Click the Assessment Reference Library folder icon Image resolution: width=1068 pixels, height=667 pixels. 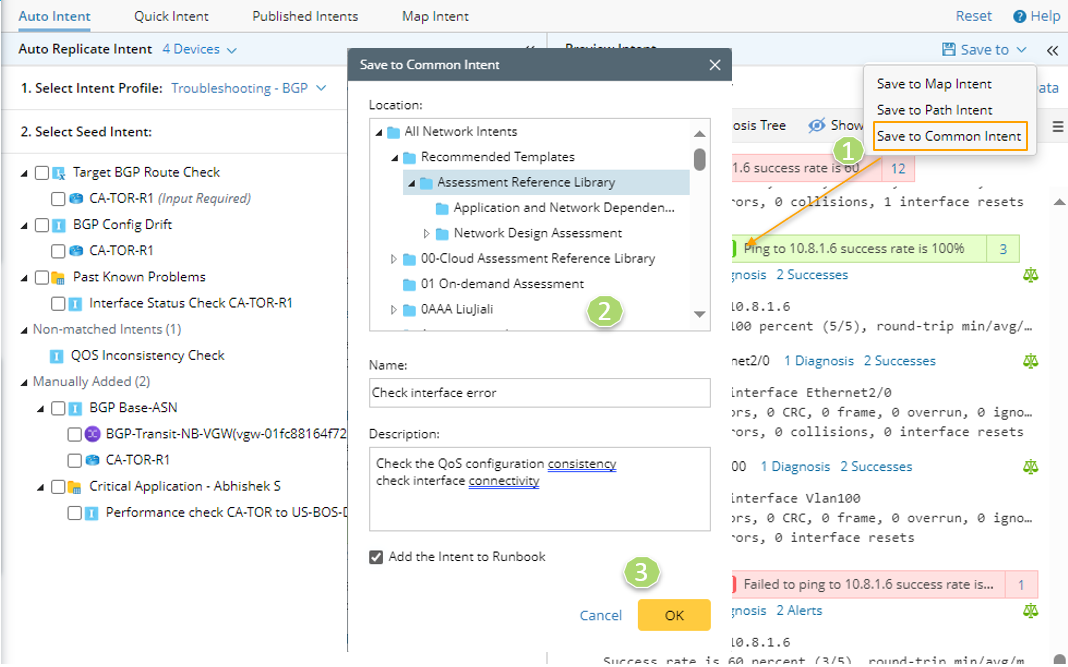pos(426,182)
